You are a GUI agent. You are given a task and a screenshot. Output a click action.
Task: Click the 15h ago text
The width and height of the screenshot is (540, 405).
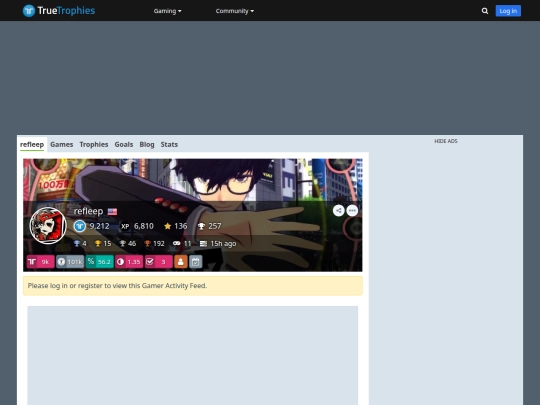pos(223,243)
